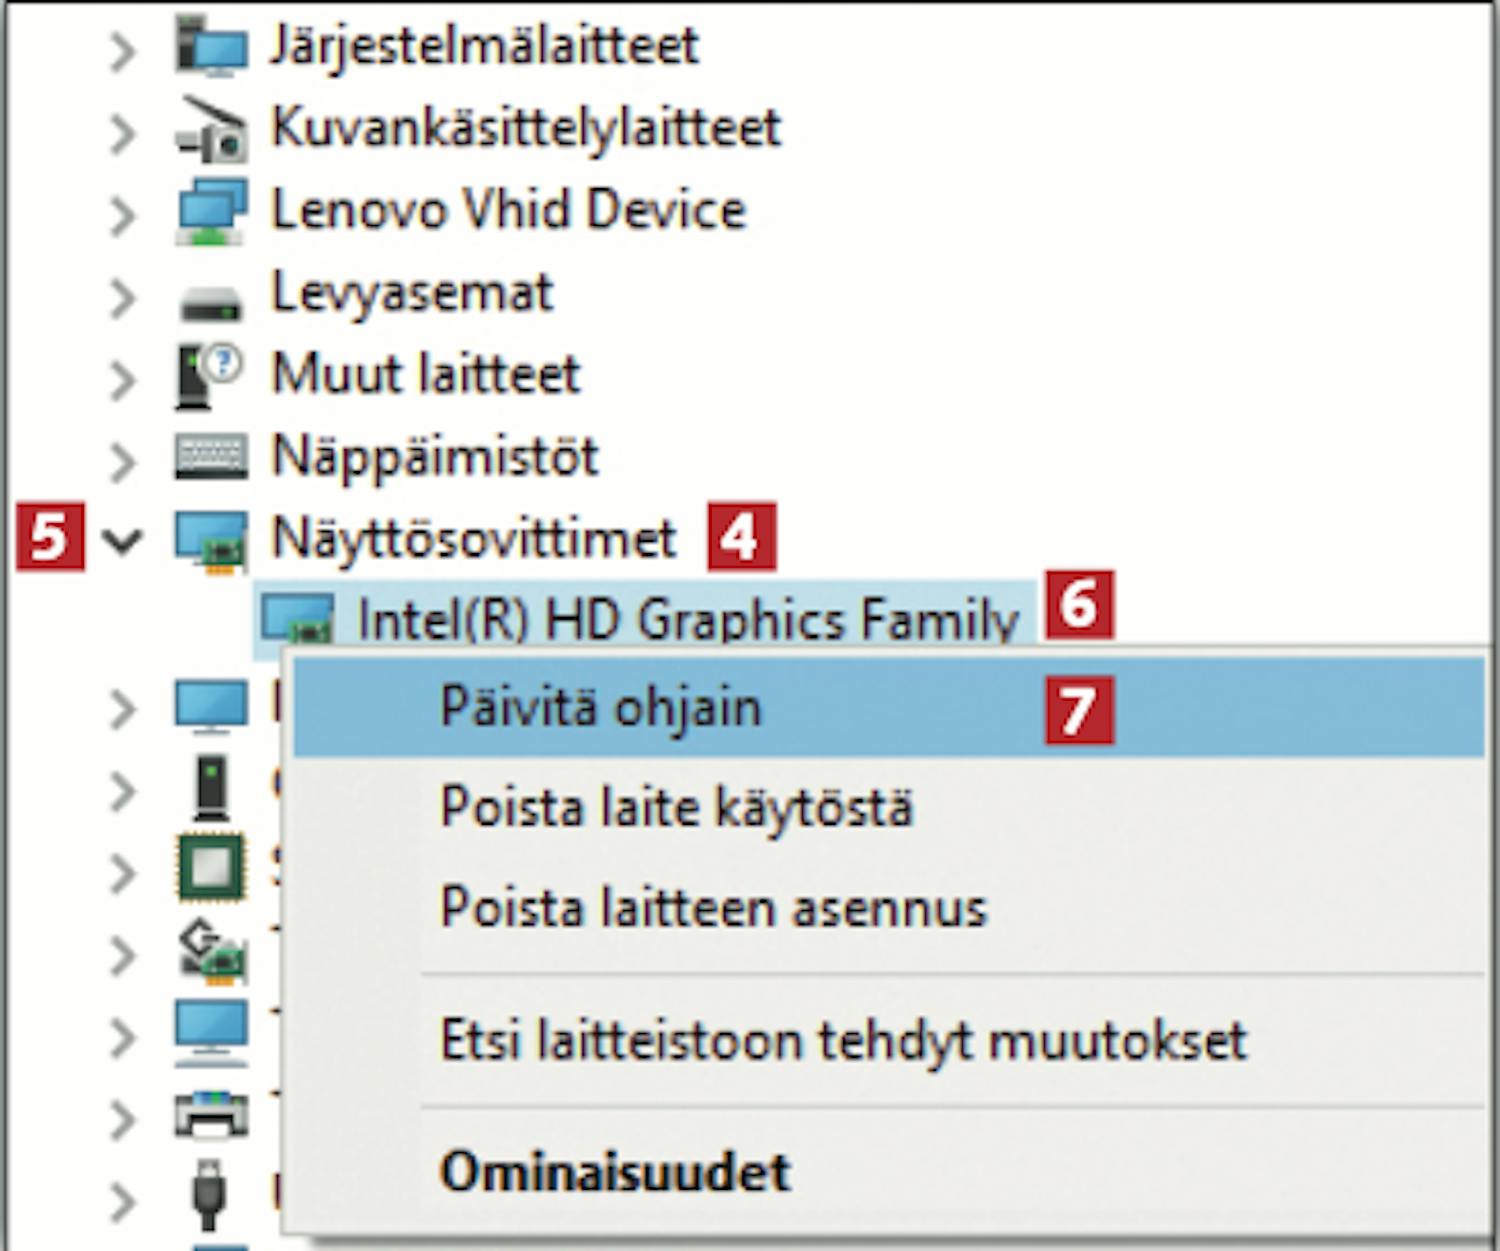This screenshot has height=1251, width=1500.
Task: Select Etsi laitteistoon tehdyt muutokset
Action: [x=843, y=1040]
